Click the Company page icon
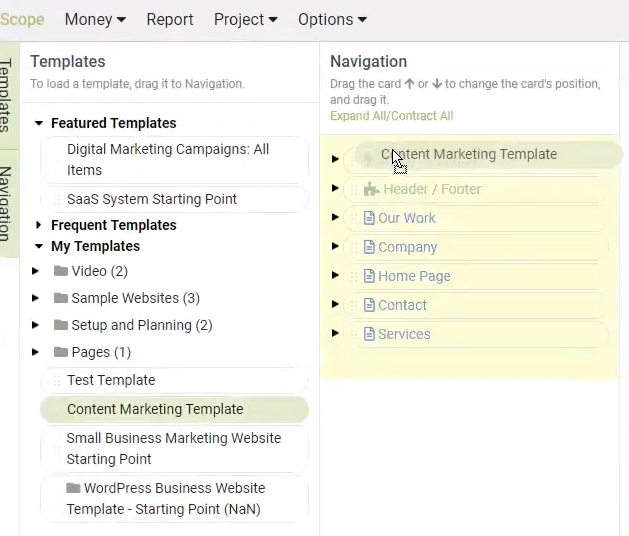Image resolution: width=629 pixels, height=536 pixels. tap(369, 247)
